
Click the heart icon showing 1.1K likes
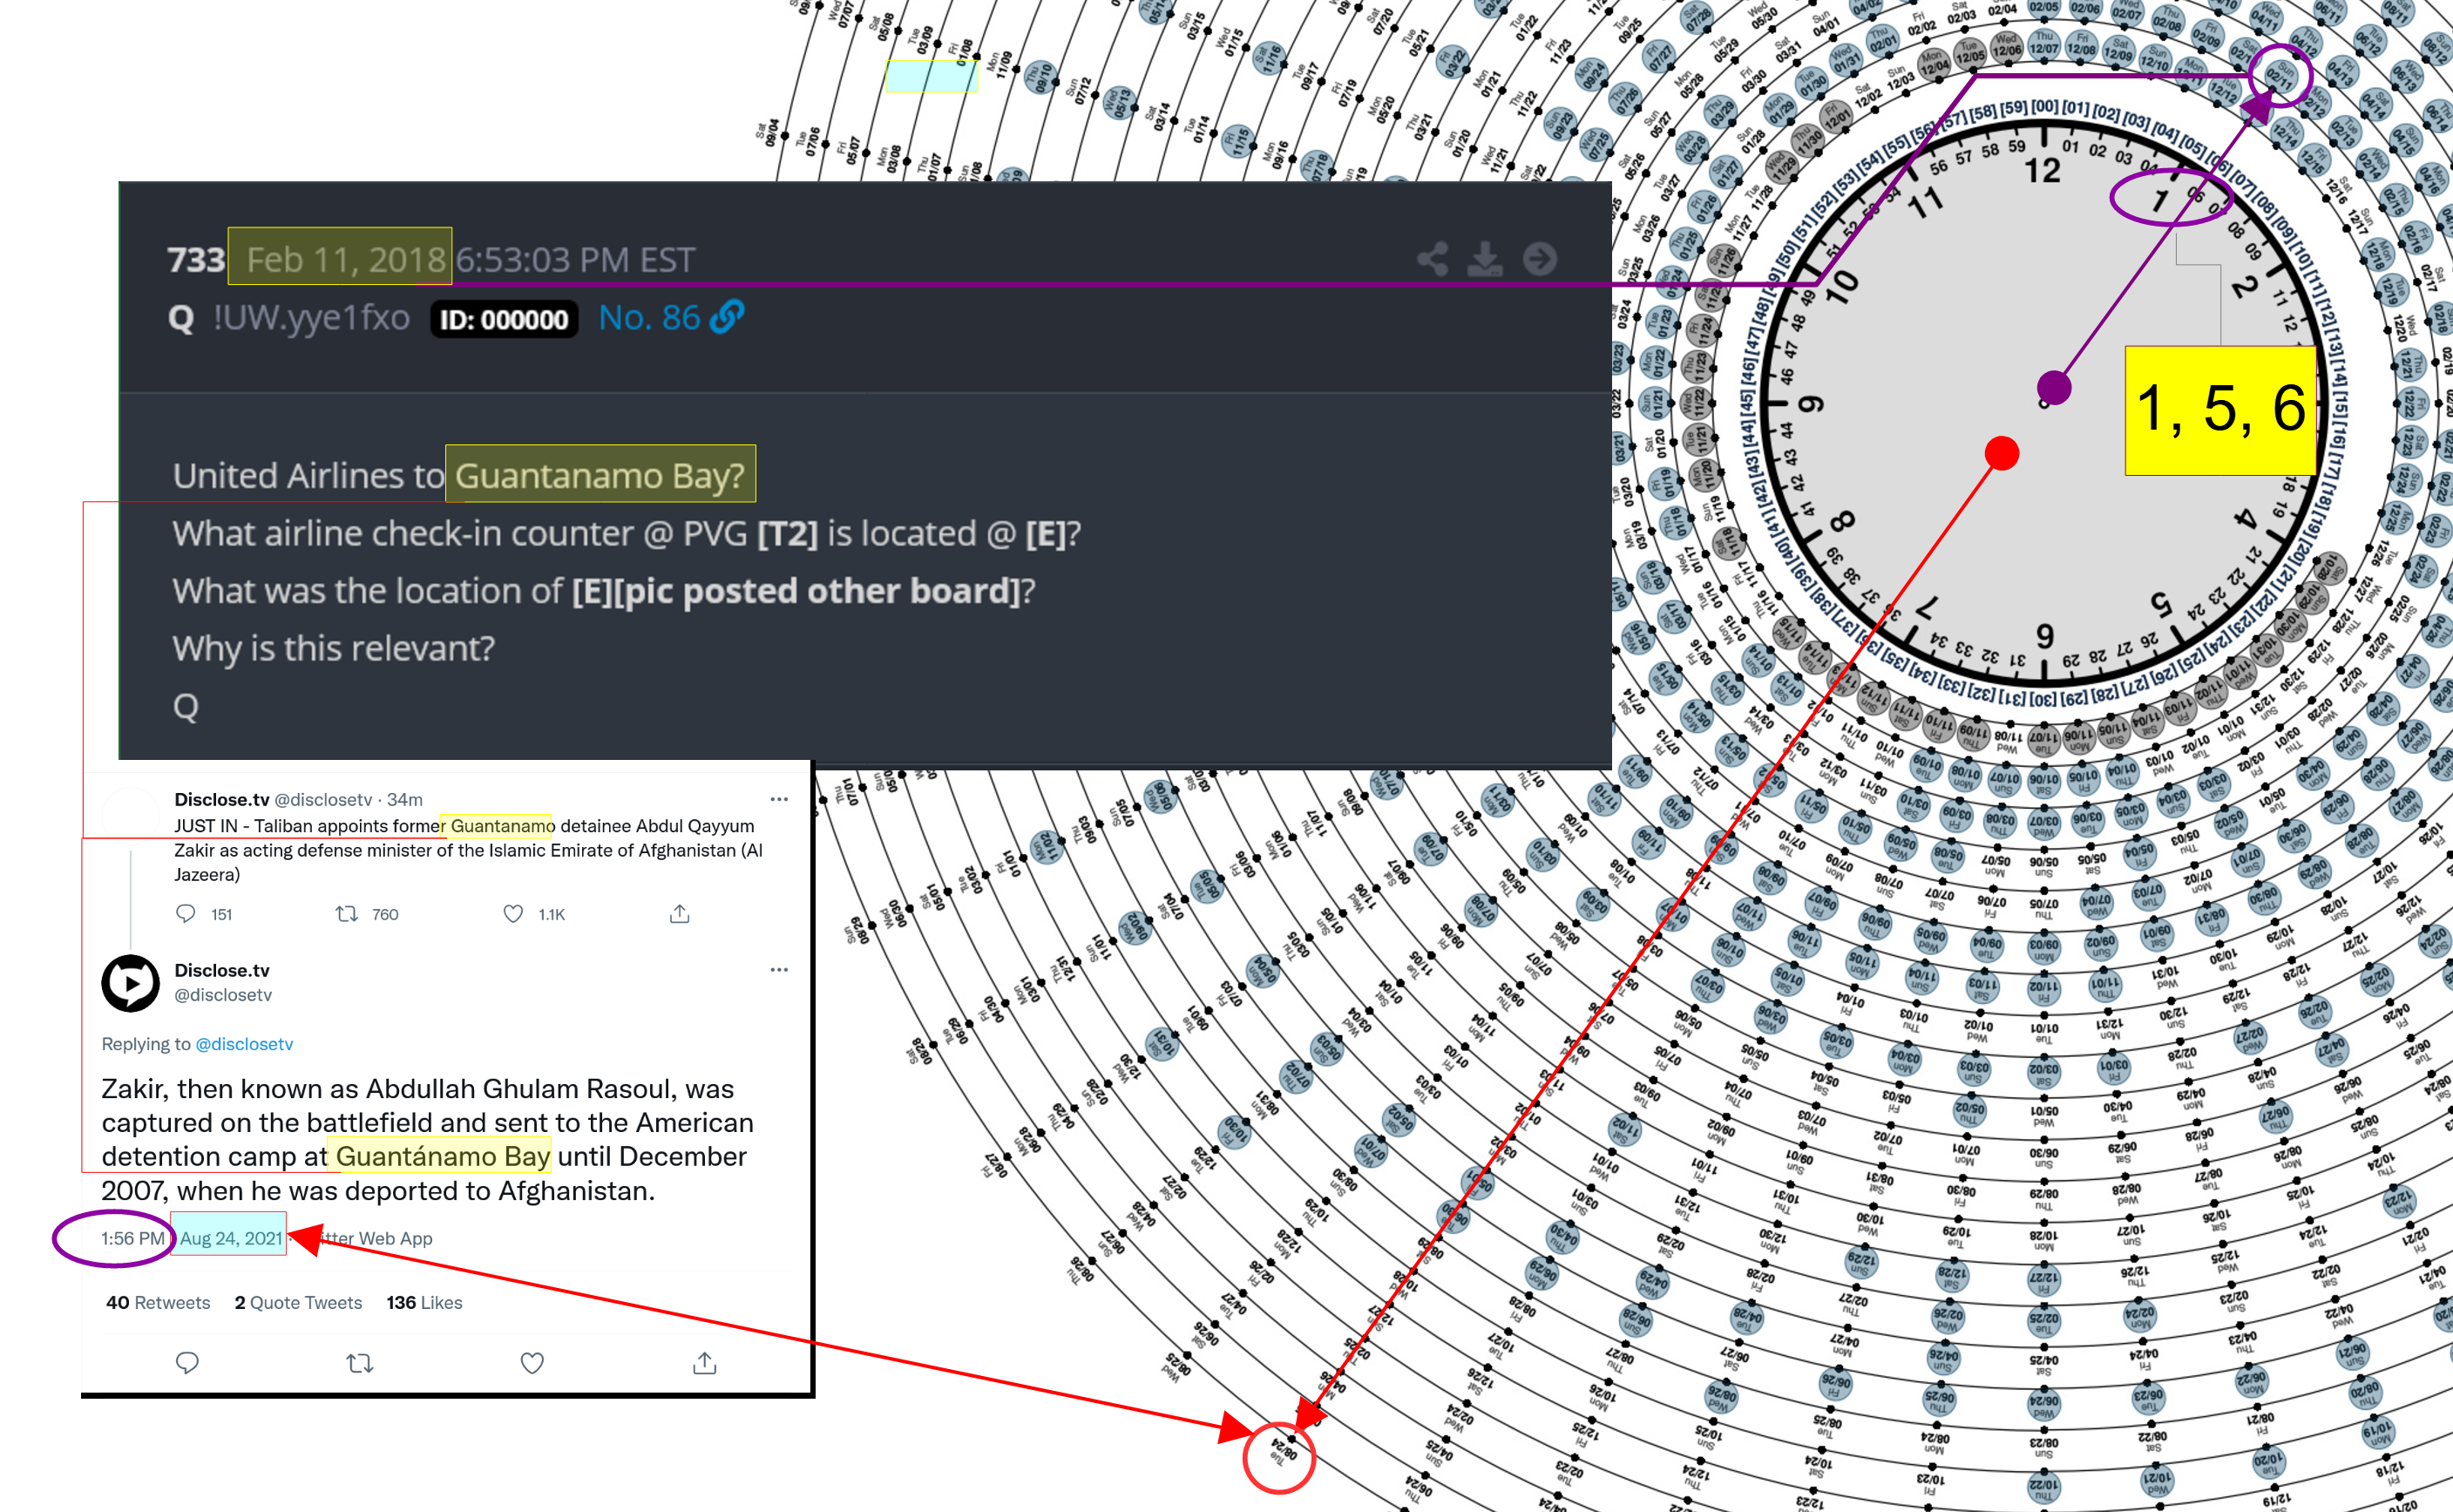pyautogui.click(x=513, y=913)
